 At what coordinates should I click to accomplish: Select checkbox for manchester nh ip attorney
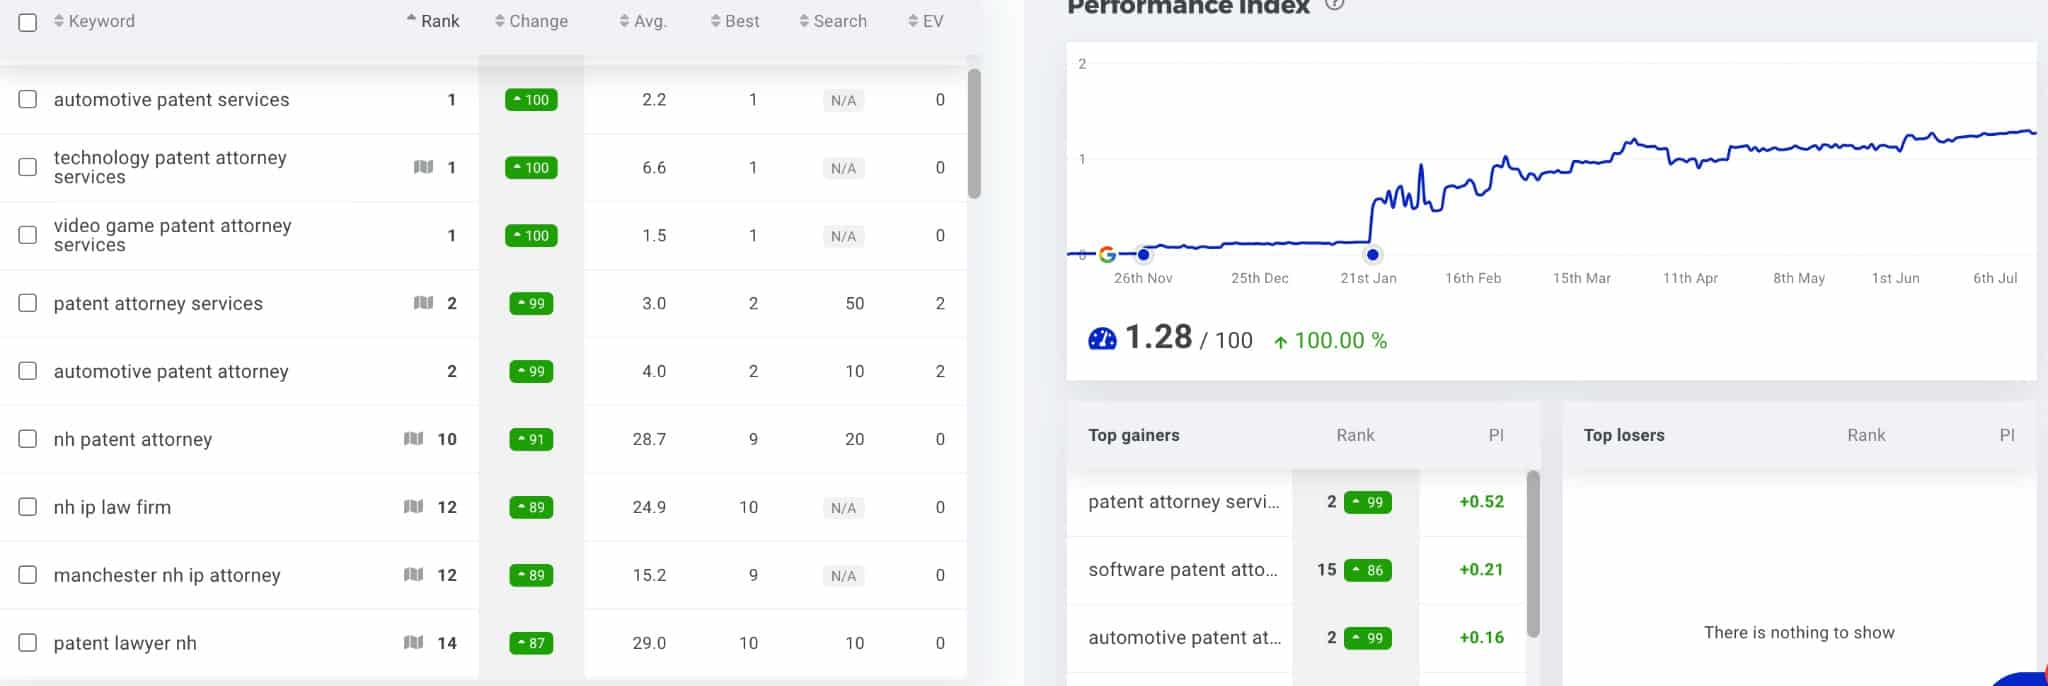coord(28,575)
